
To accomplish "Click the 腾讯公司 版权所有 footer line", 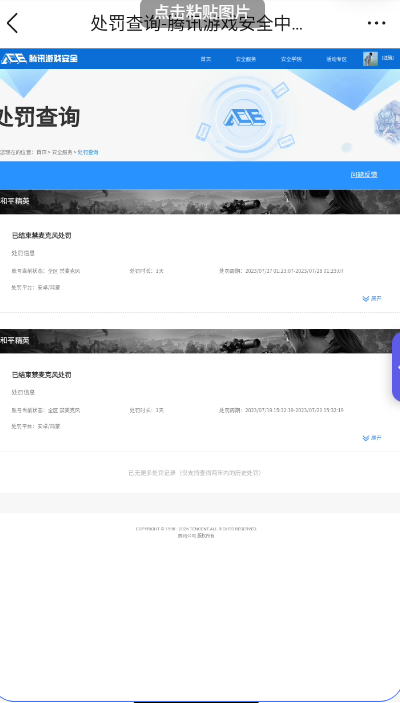I will tap(196, 536).
